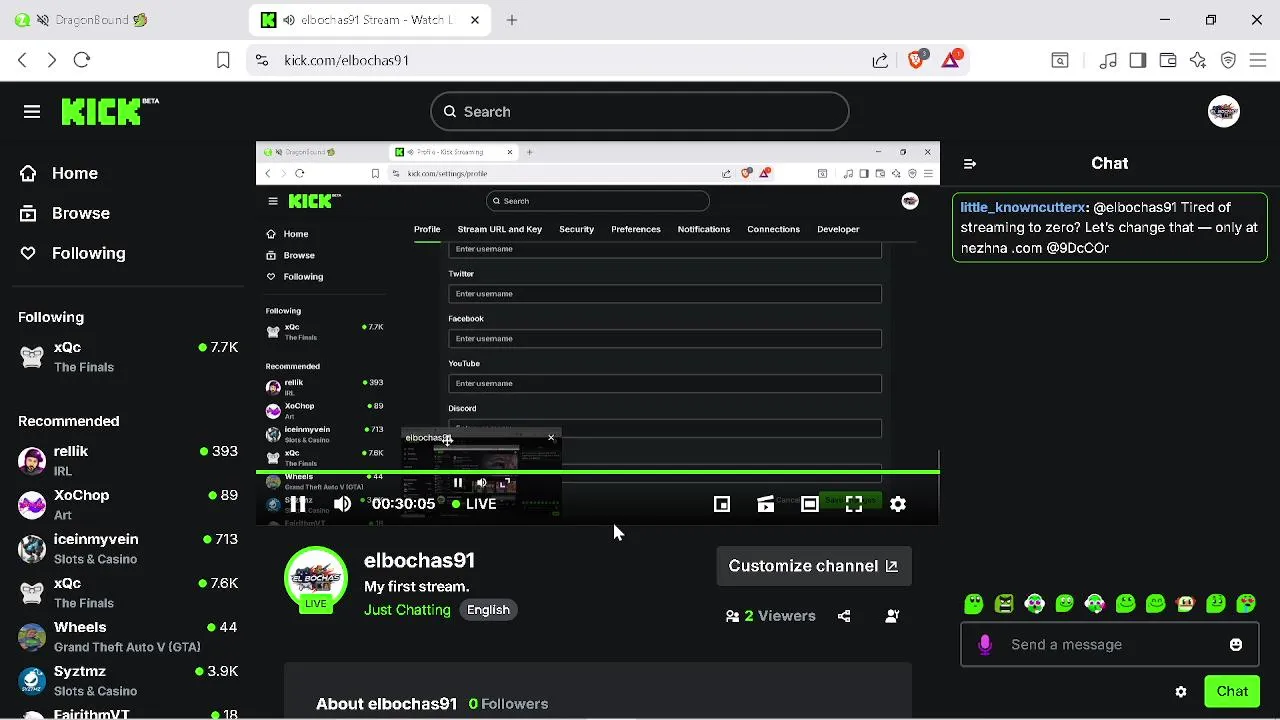Screen dimensions: 1280x720
Task: Click little_knowncutterx username in chat
Action: (1023, 207)
